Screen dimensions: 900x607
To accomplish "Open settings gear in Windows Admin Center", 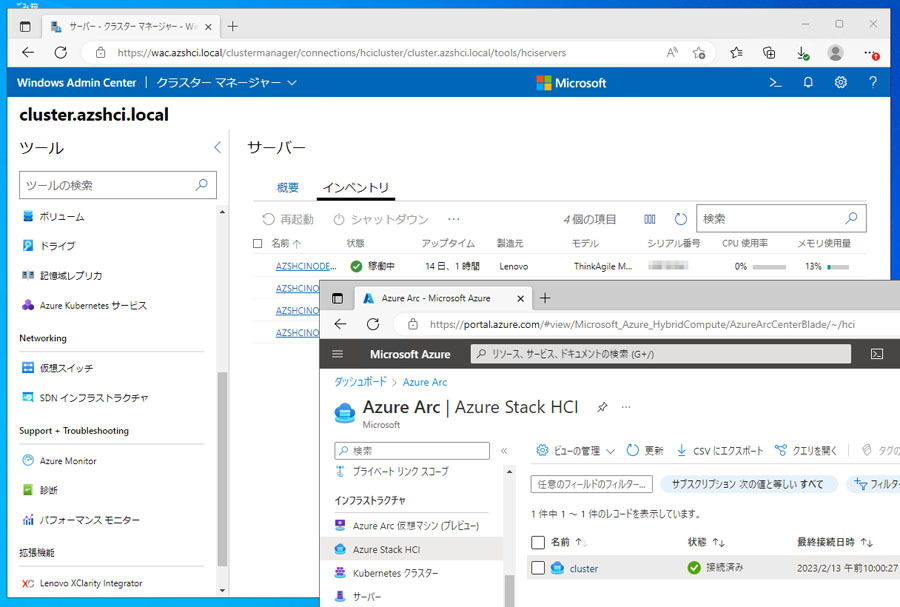I will pos(841,83).
